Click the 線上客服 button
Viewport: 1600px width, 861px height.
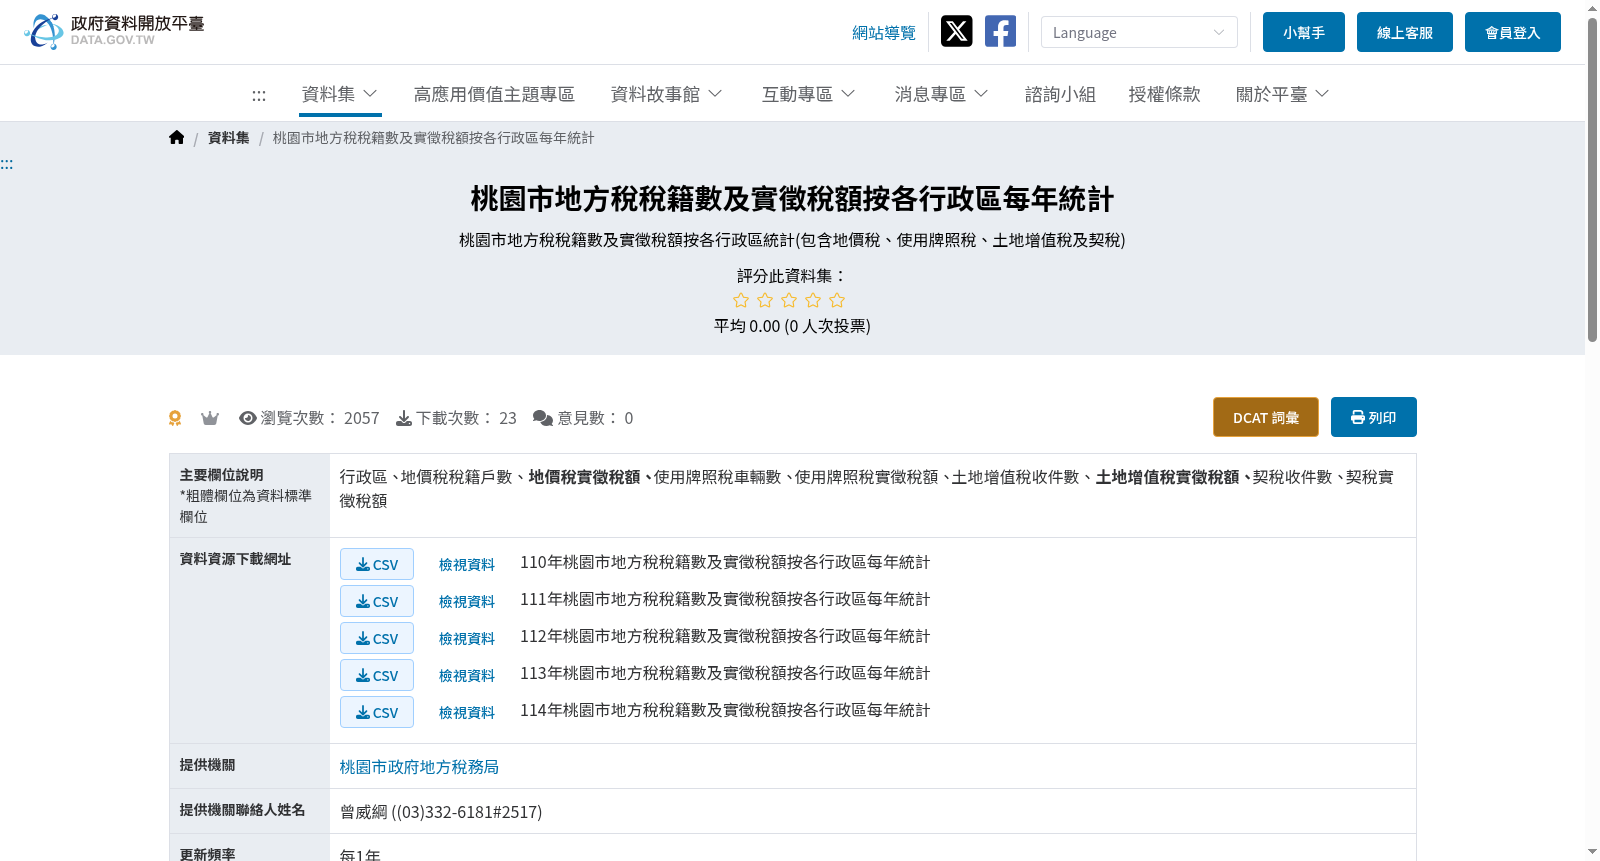1405,32
